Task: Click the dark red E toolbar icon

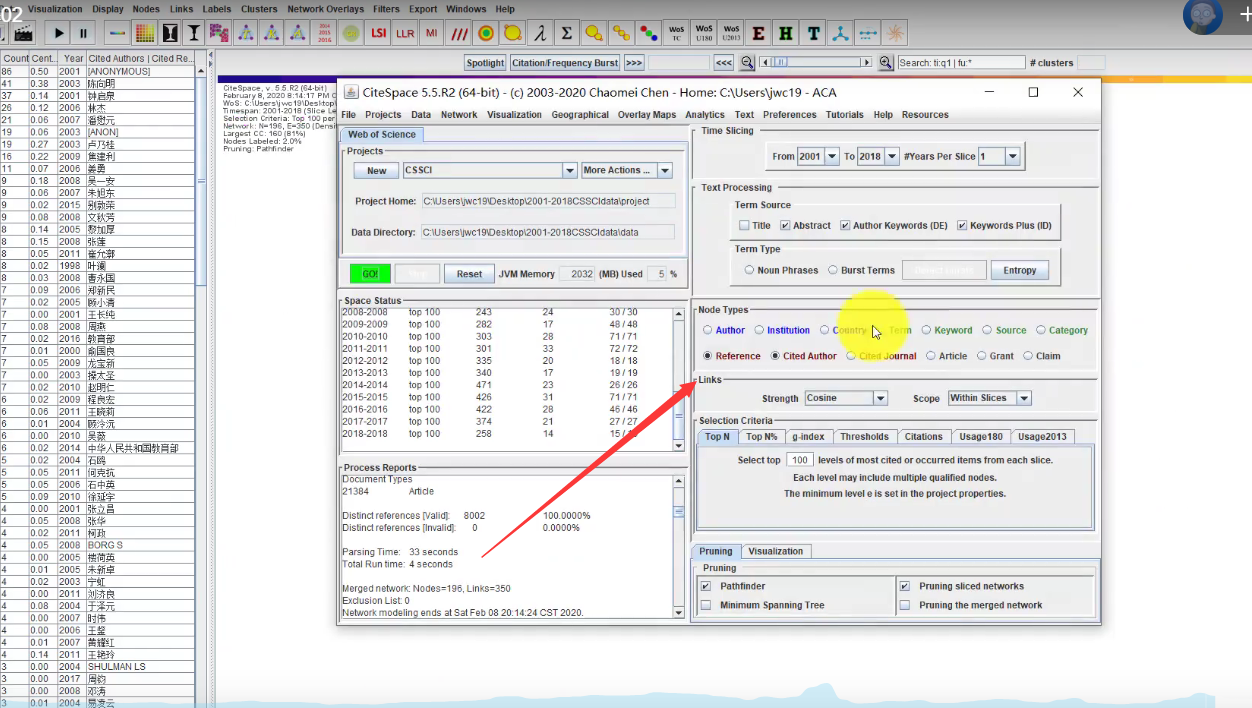Action: pos(759,33)
